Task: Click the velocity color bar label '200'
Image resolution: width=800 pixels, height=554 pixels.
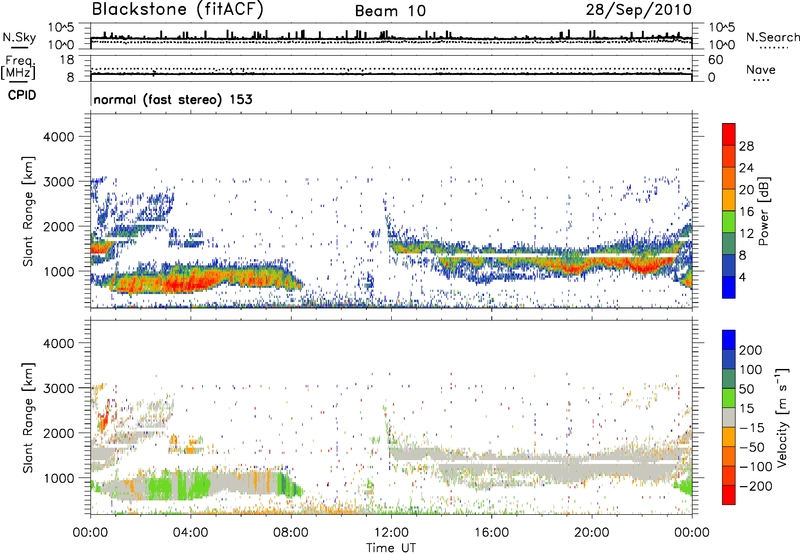Action: coord(751,350)
